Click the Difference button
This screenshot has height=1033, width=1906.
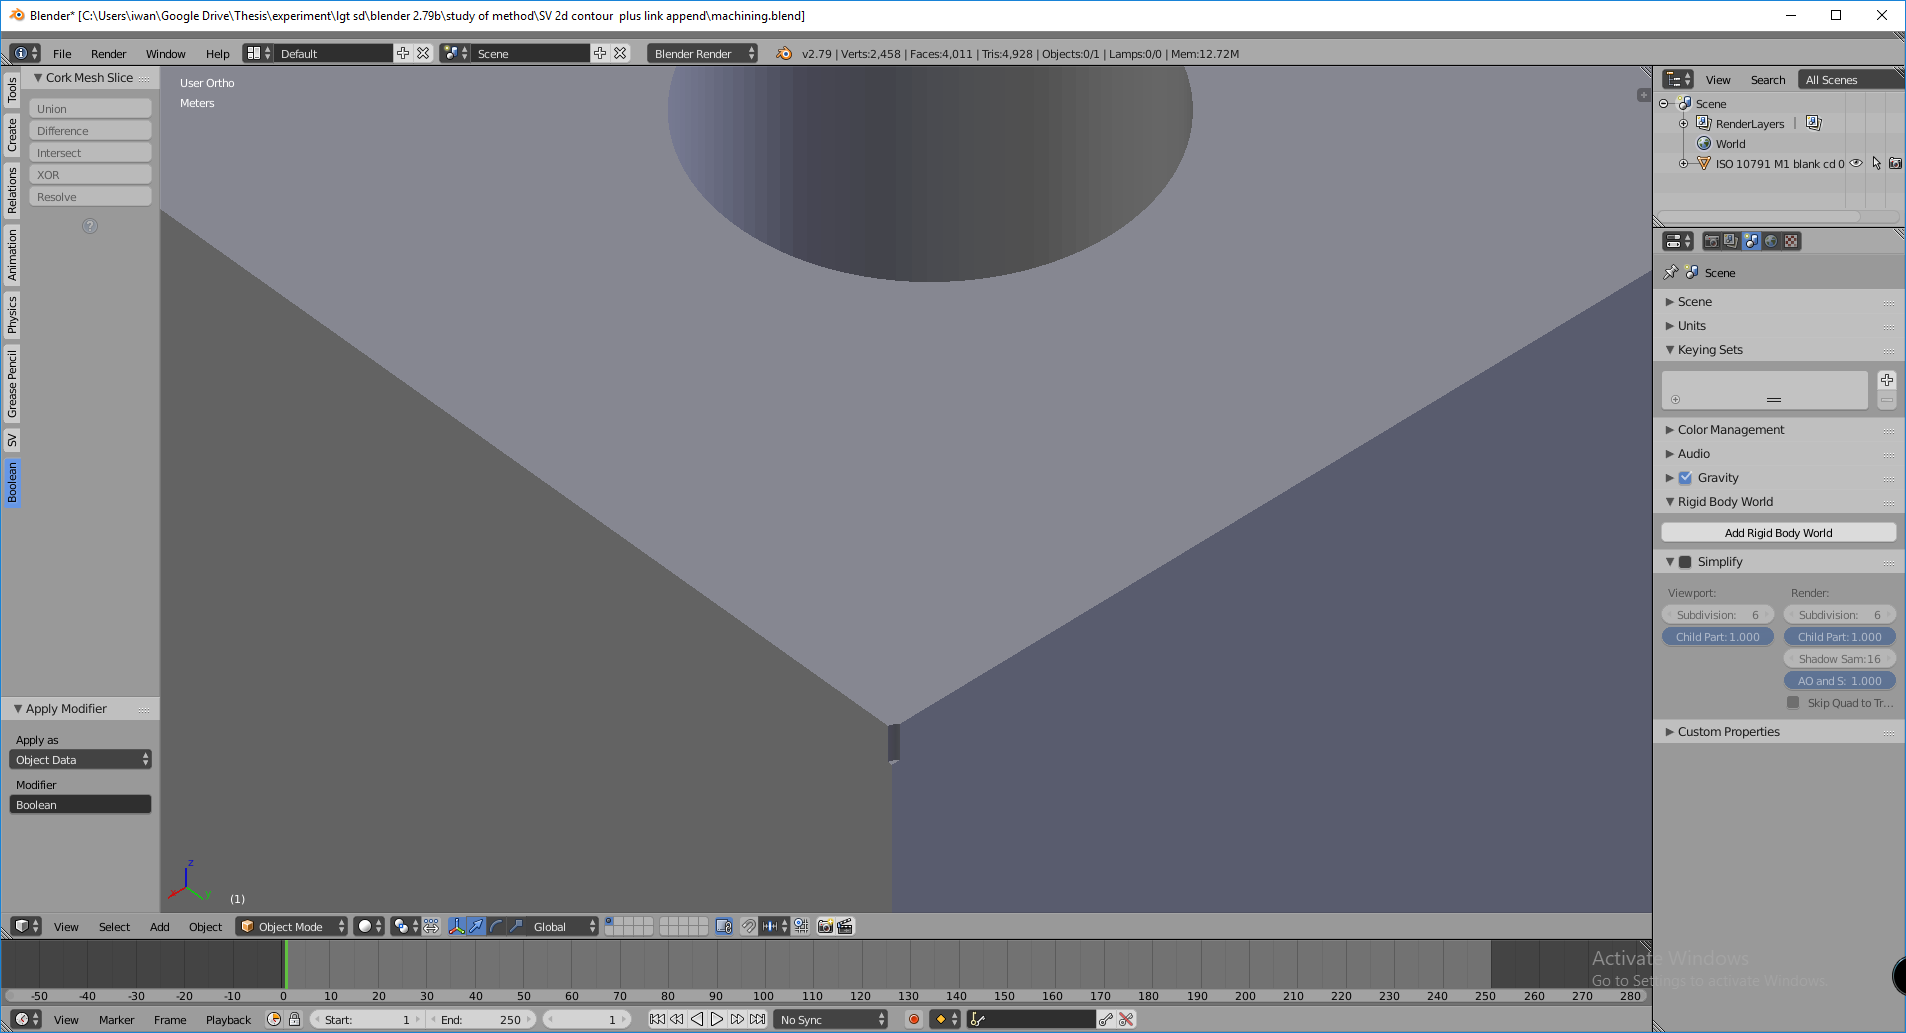90,130
